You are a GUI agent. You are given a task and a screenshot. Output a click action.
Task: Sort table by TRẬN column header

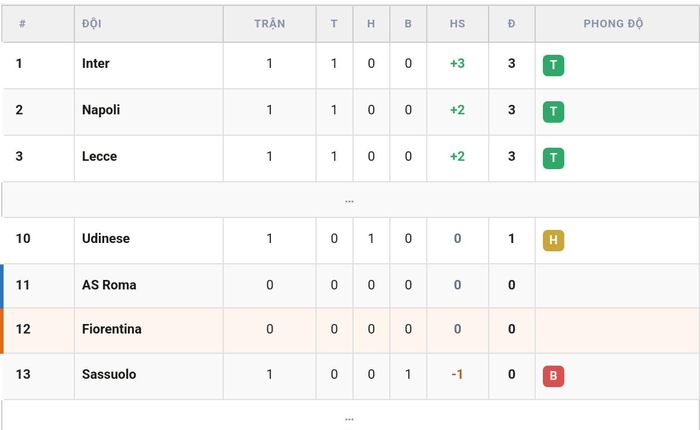click(270, 24)
